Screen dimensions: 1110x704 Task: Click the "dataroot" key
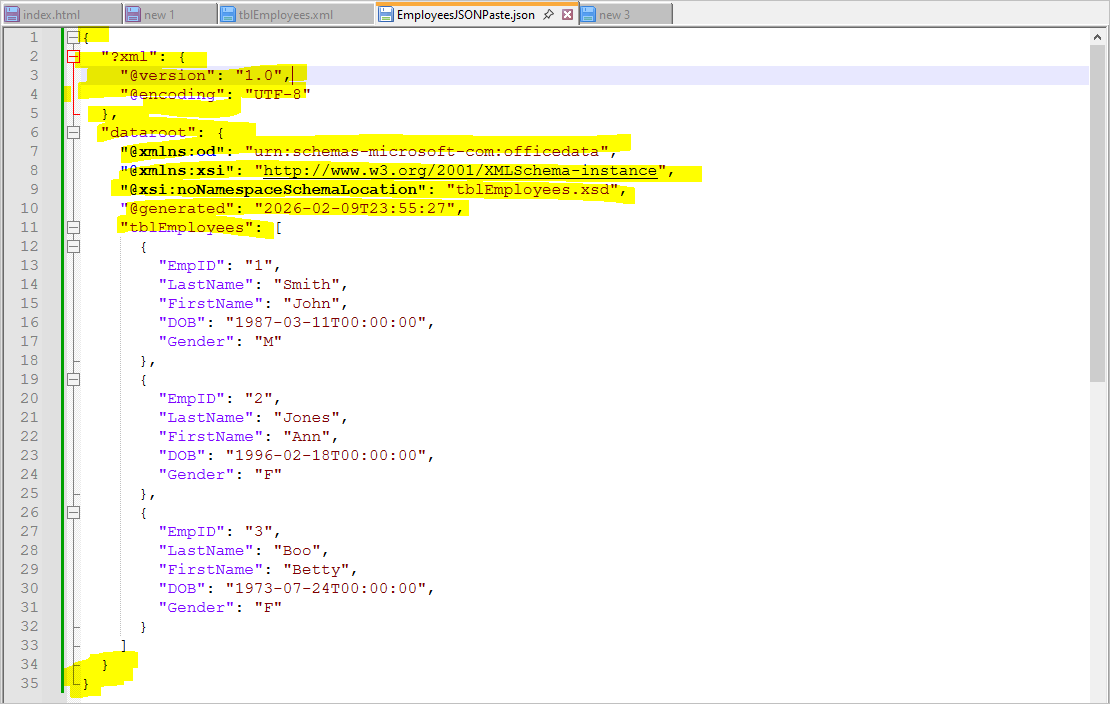[148, 132]
